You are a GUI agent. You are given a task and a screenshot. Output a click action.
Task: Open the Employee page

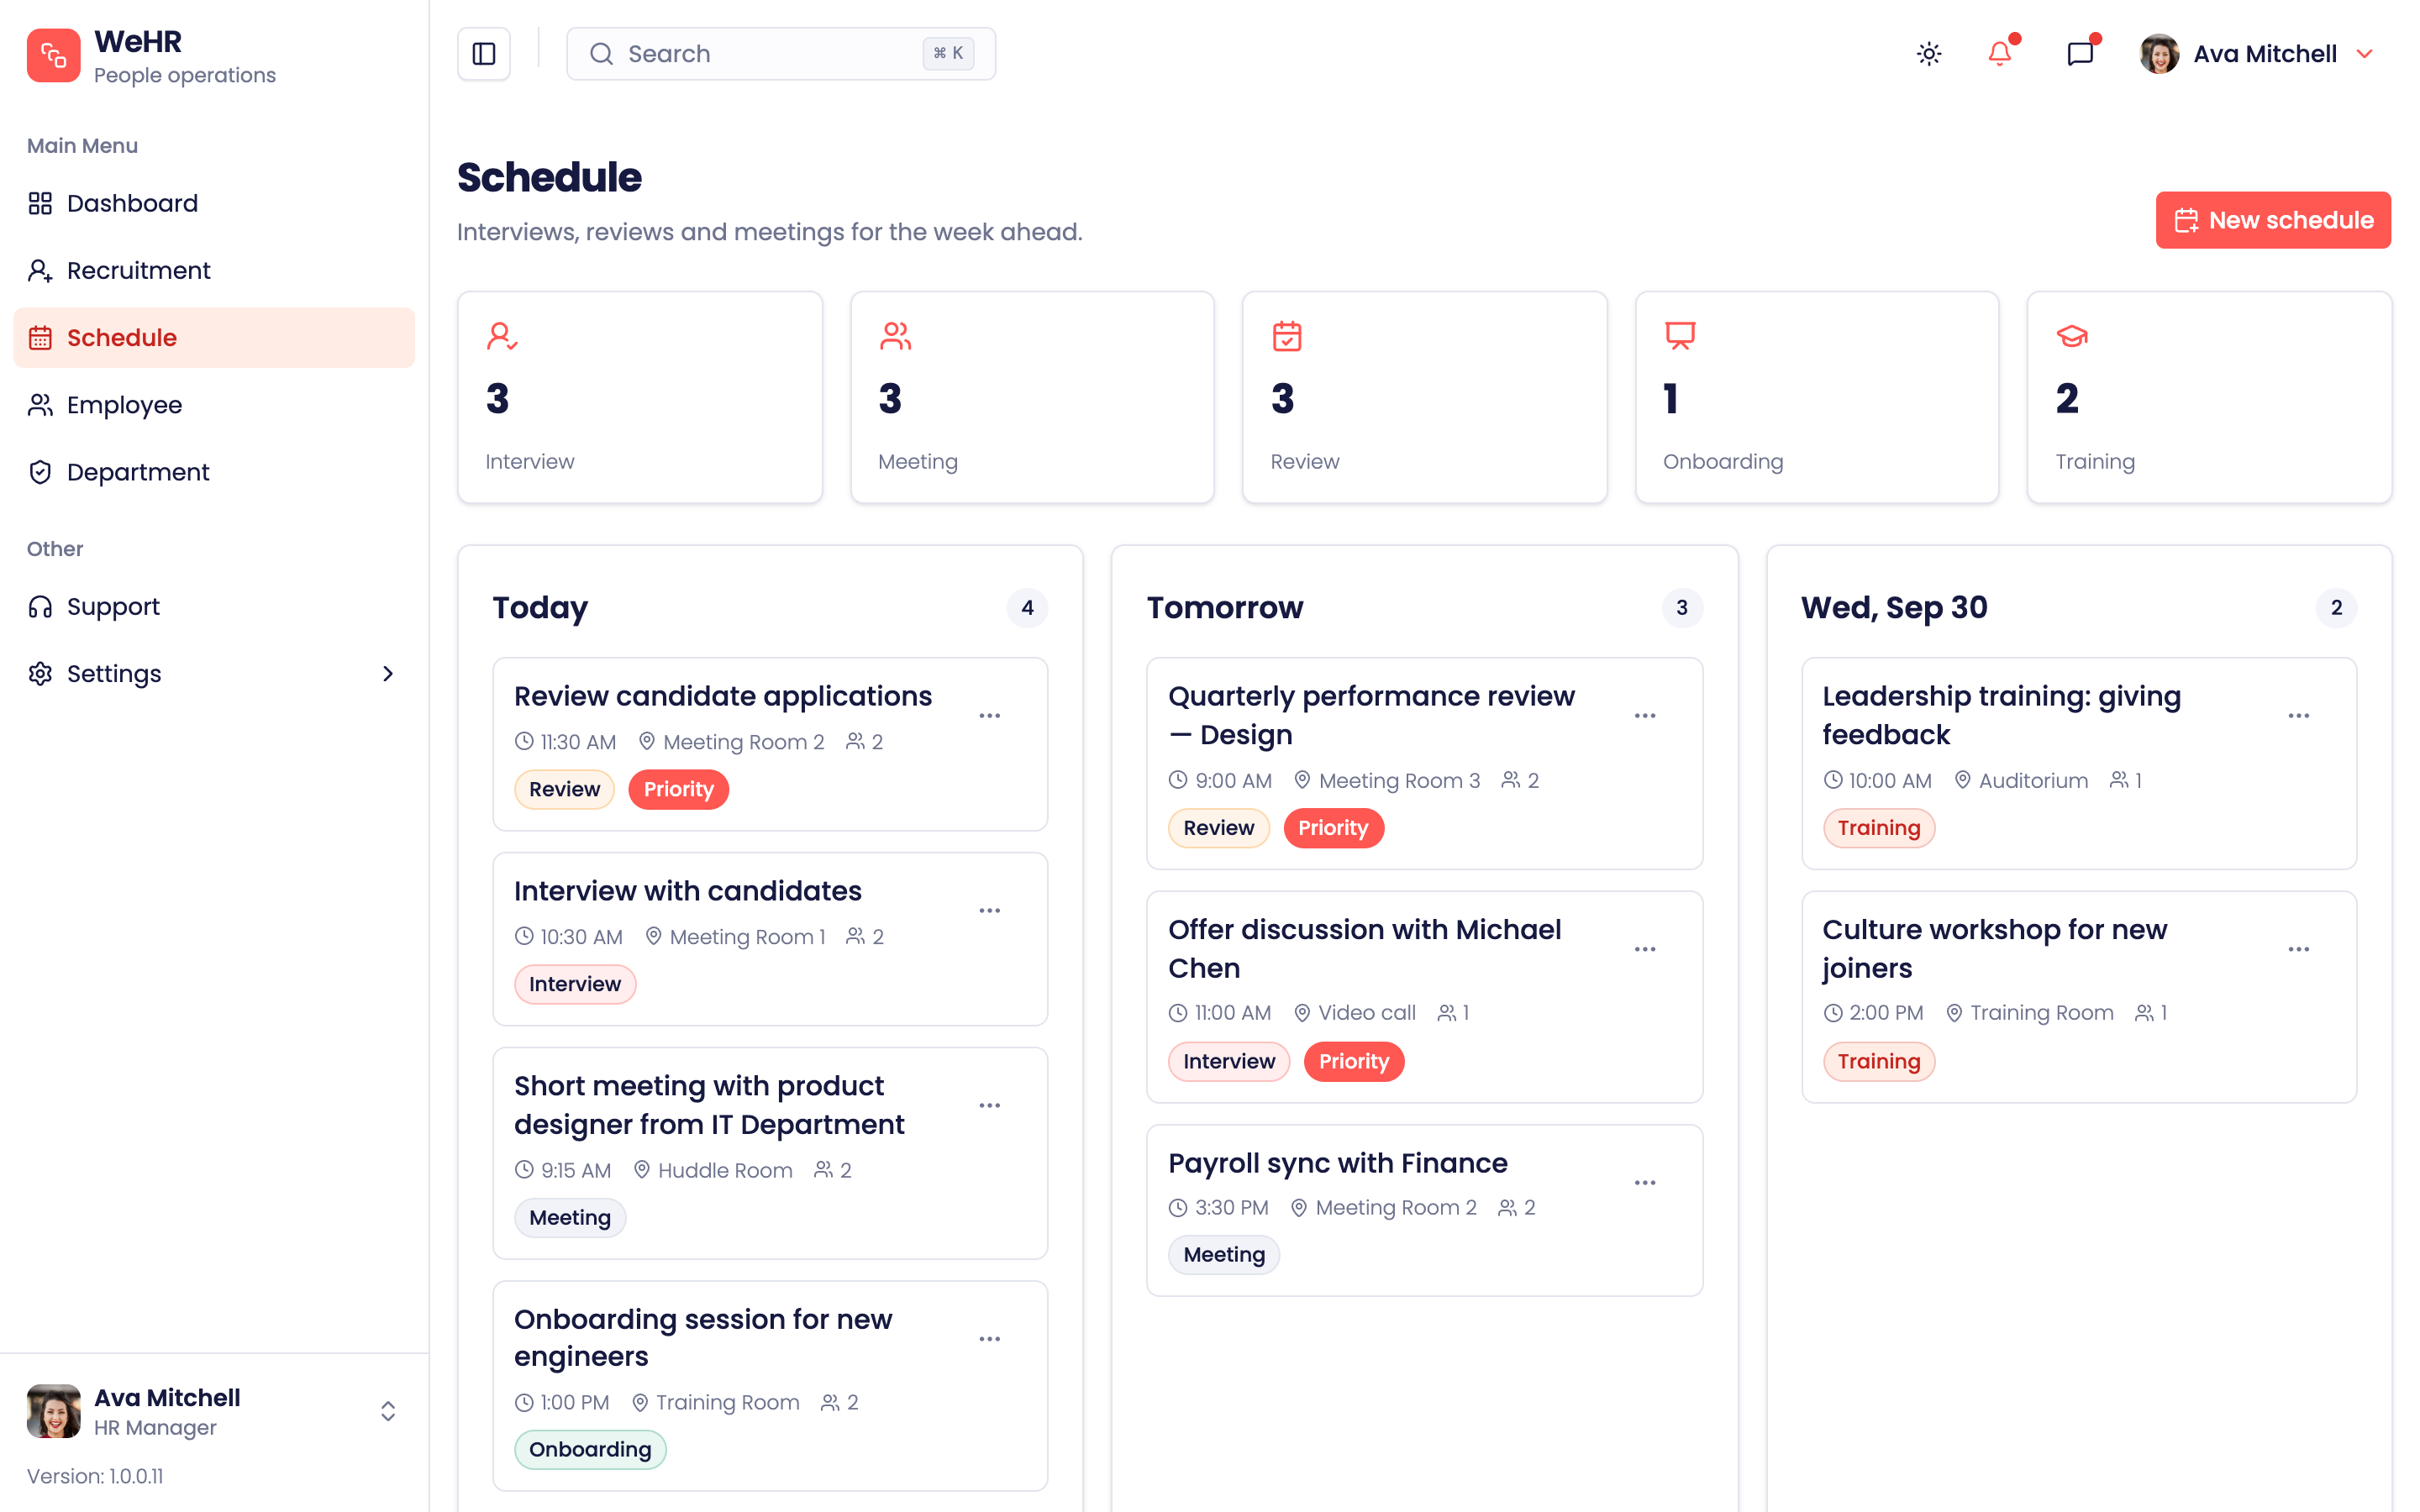(214, 405)
